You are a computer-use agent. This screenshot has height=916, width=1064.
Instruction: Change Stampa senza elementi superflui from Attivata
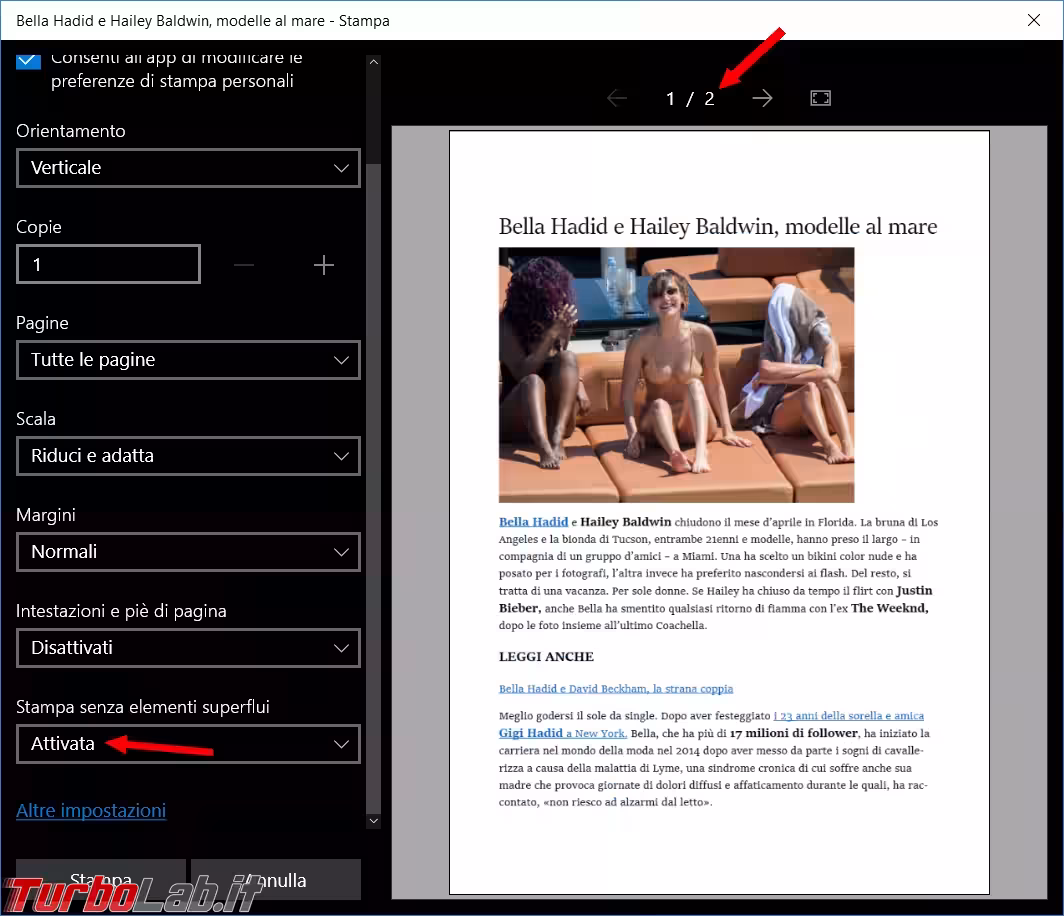click(x=188, y=744)
